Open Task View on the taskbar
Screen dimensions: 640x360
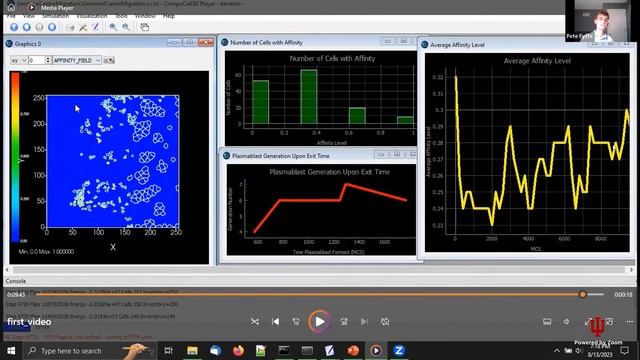point(168,351)
